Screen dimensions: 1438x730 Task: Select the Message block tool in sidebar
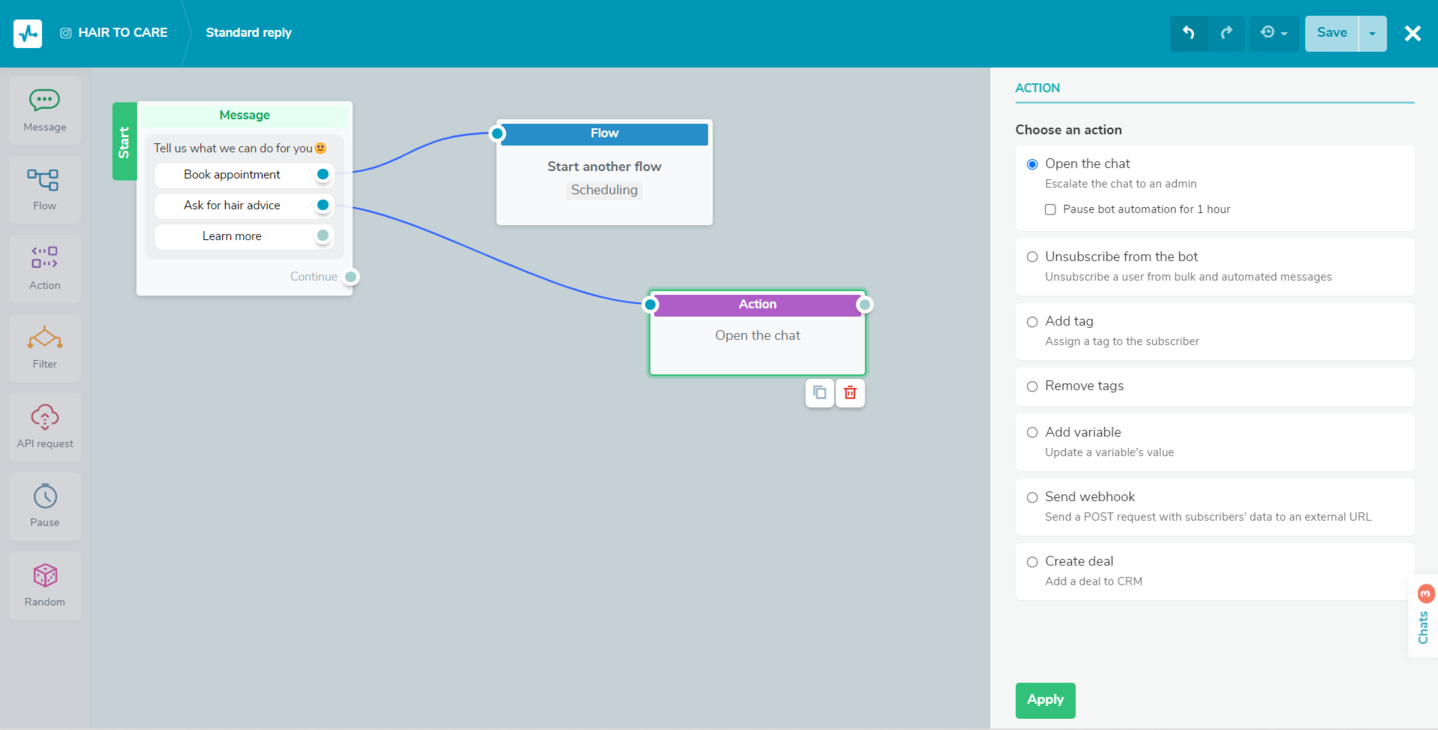pyautogui.click(x=45, y=110)
